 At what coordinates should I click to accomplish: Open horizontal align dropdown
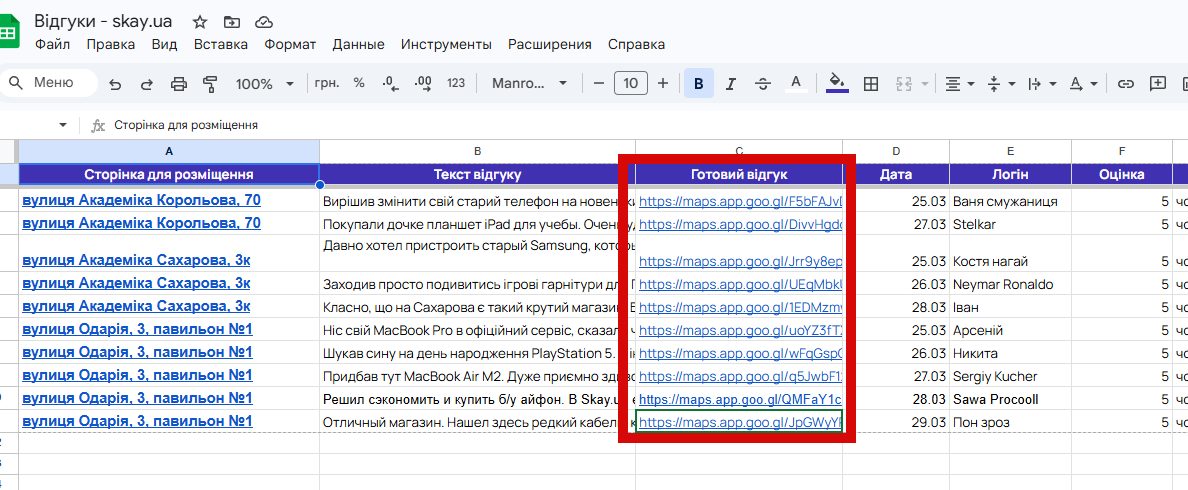[960, 83]
